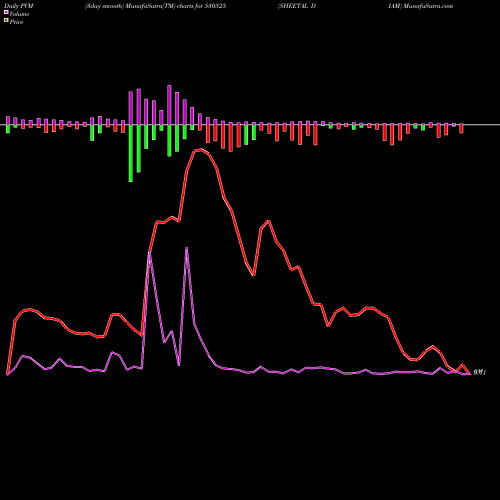Click the red-green Price legend swatch
Screen dimensions: 500x500
pos(6,20)
